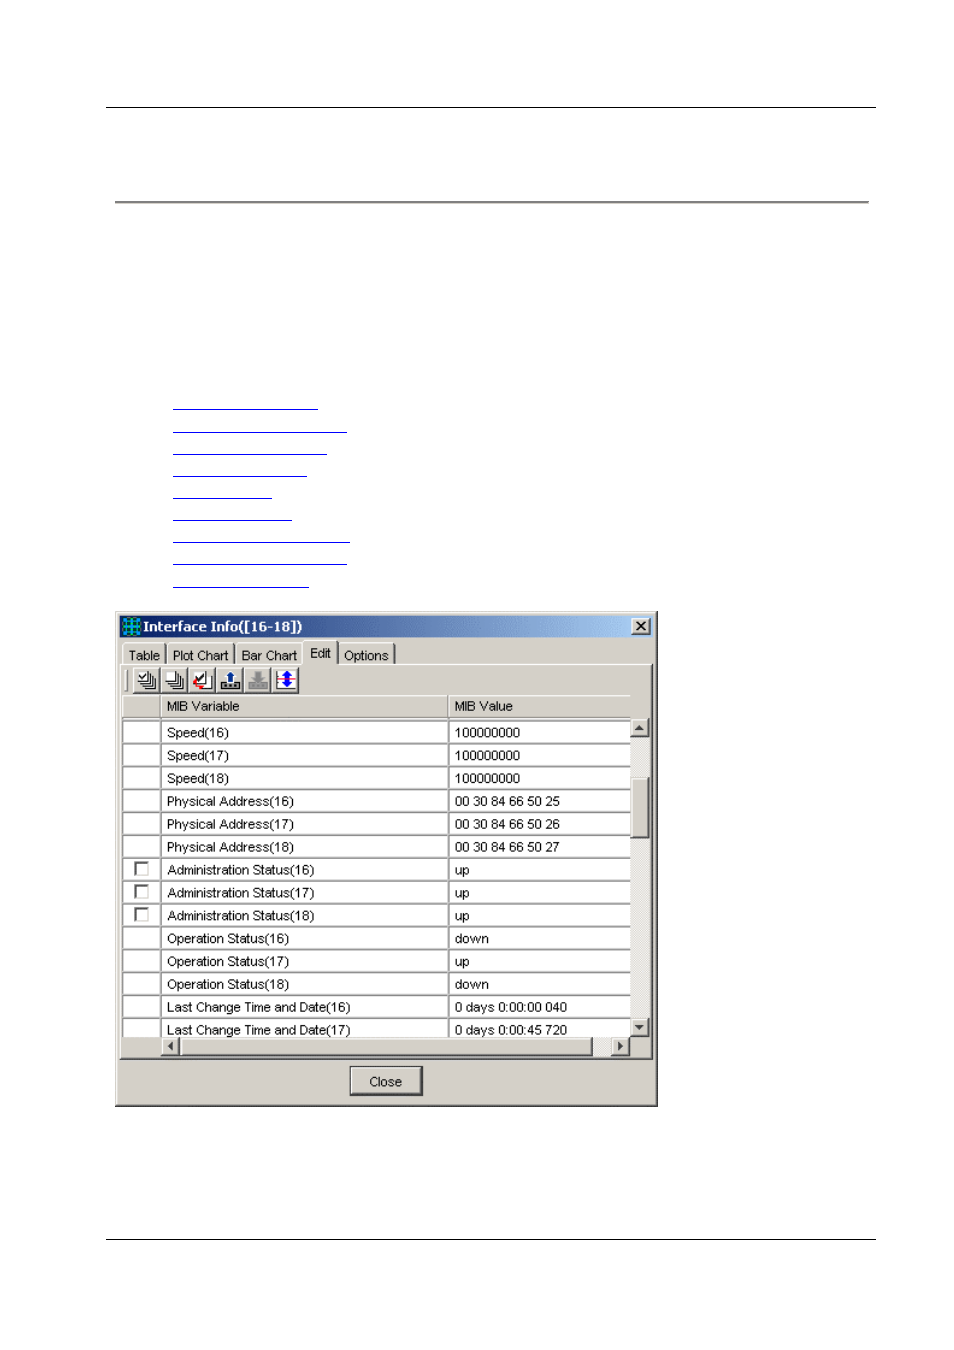Click the value 0 days 0:00:45 720
This screenshot has width=954, height=1350.
pyautogui.click(x=511, y=1030)
